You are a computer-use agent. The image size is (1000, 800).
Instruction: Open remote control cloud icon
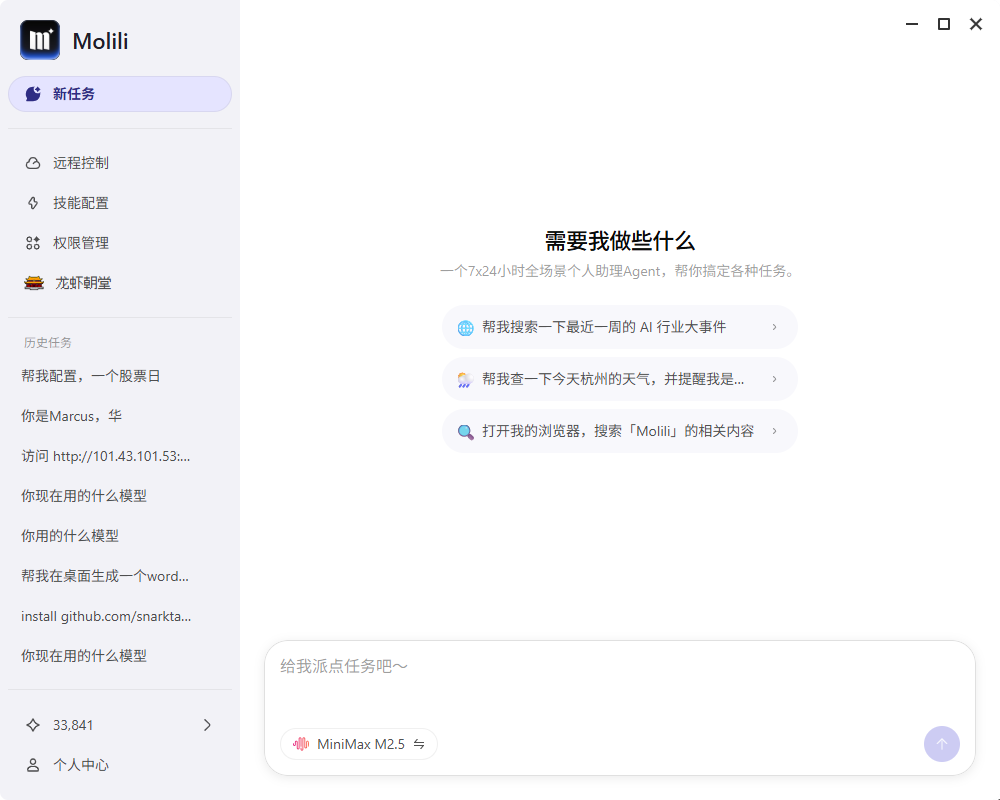tap(33, 163)
